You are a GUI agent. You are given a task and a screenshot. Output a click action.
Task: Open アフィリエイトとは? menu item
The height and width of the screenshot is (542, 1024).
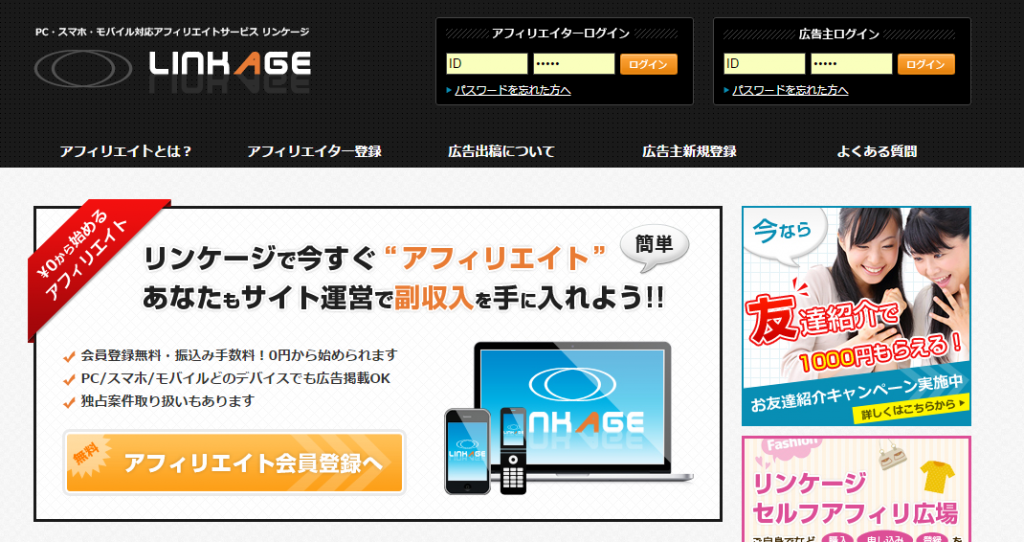click(125, 151)
